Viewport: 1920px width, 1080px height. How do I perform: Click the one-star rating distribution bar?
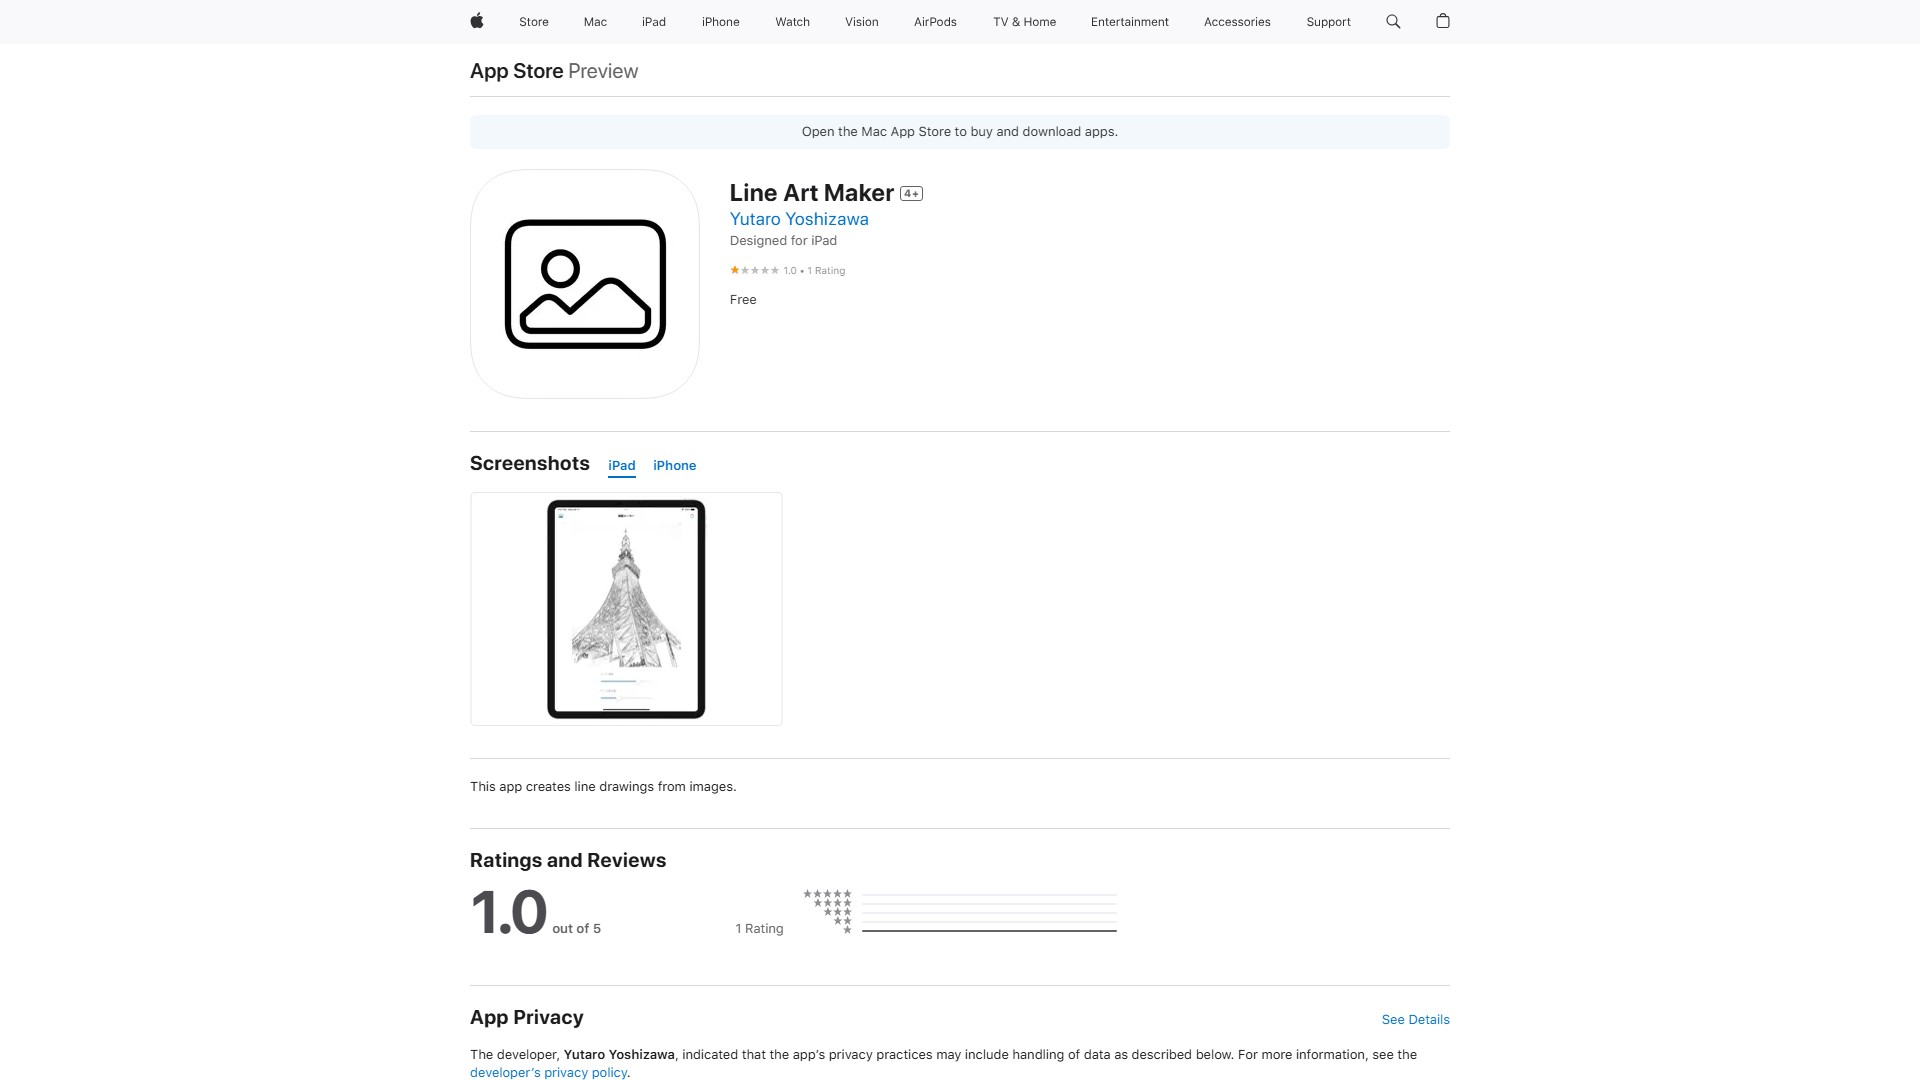tap(990, 928)
